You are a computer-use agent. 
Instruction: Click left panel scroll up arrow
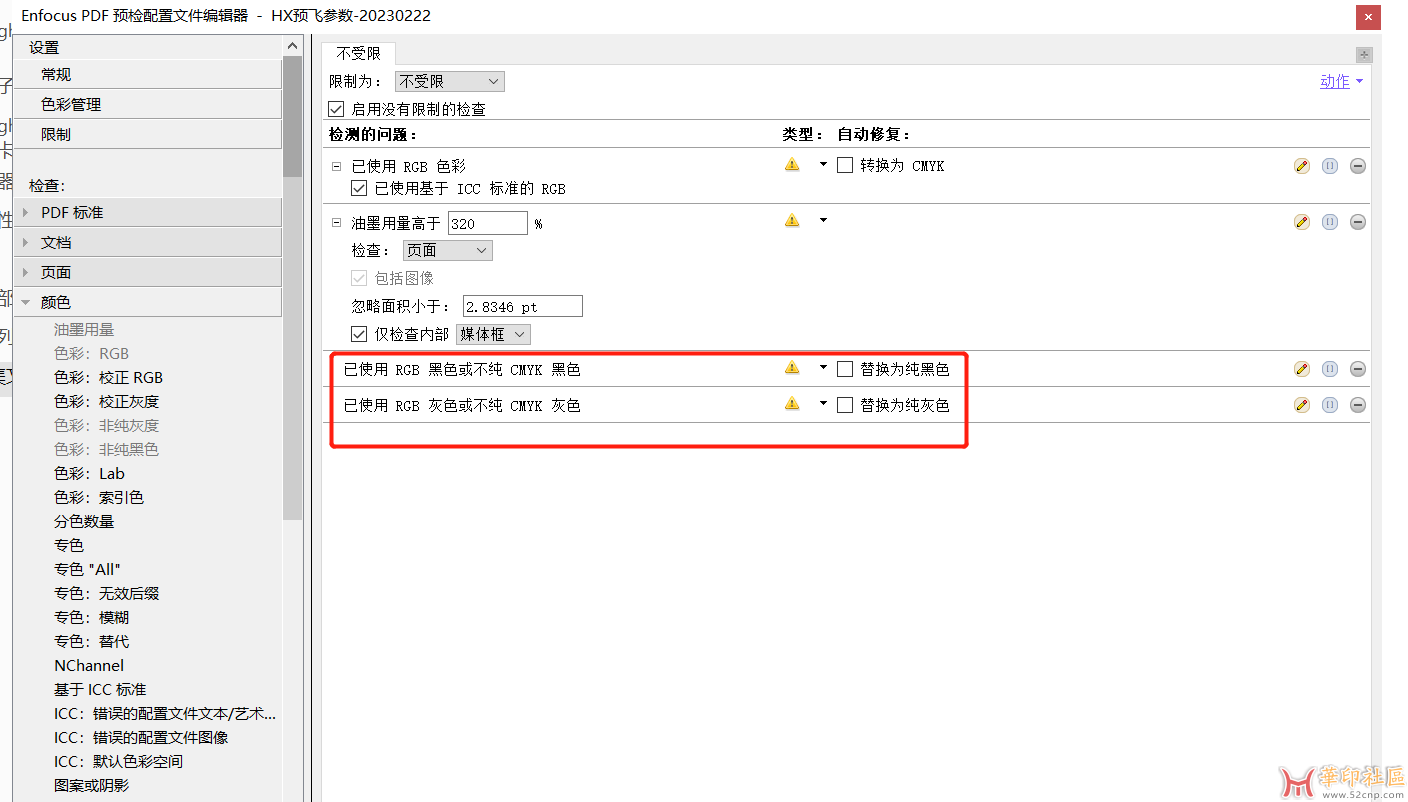[x=292, y=46]
